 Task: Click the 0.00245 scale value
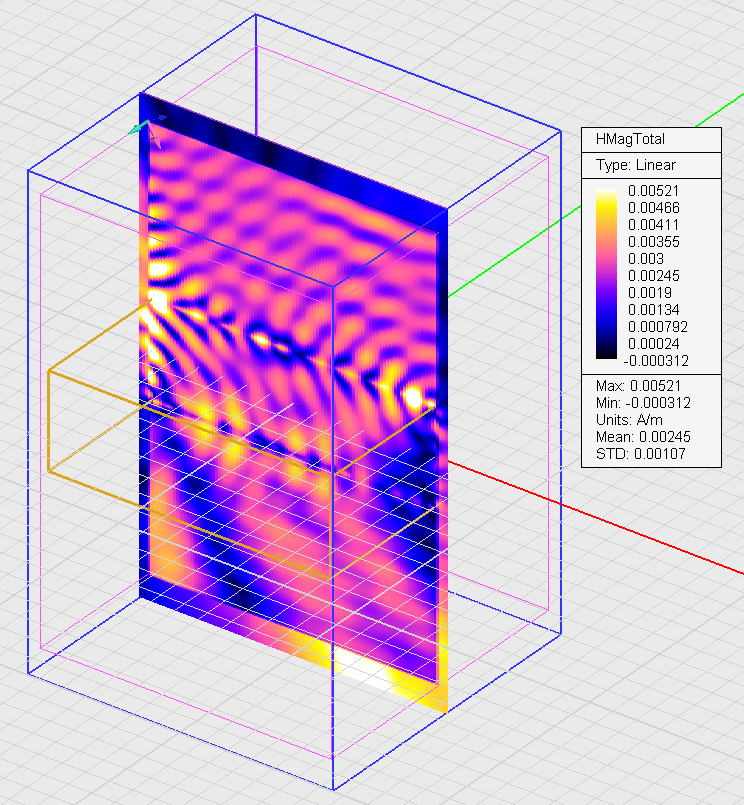point(654,276)
